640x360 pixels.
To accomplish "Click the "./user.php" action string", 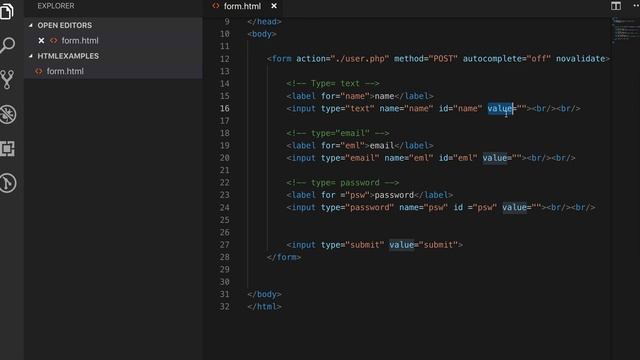I will (x=360, y=59).
